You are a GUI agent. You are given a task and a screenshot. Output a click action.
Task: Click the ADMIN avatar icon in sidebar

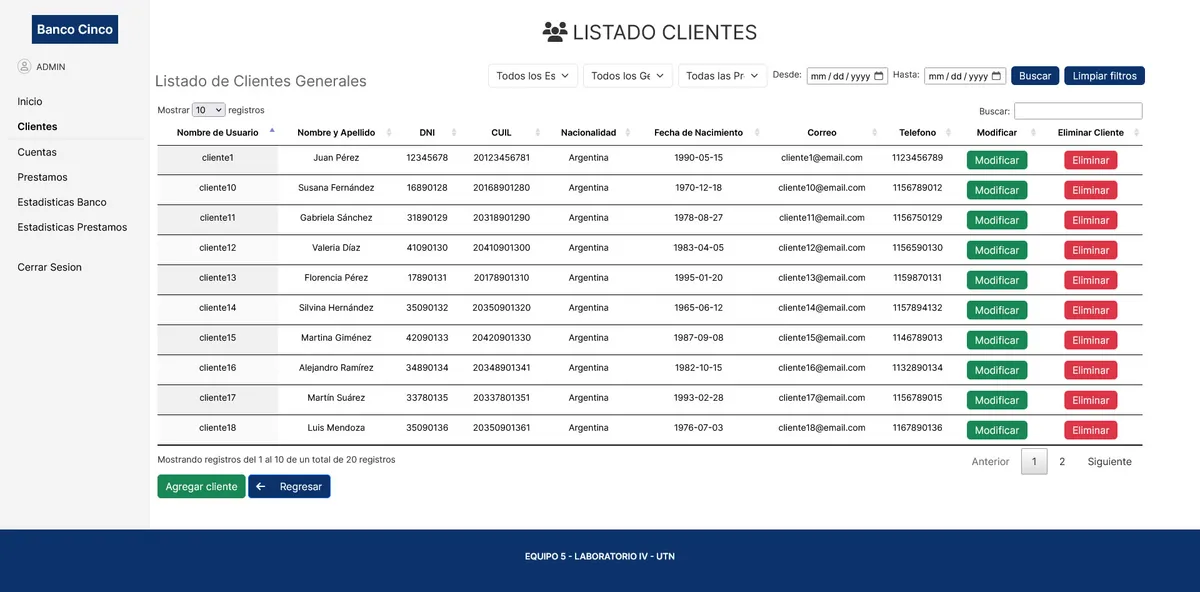[x=24, y=66]
